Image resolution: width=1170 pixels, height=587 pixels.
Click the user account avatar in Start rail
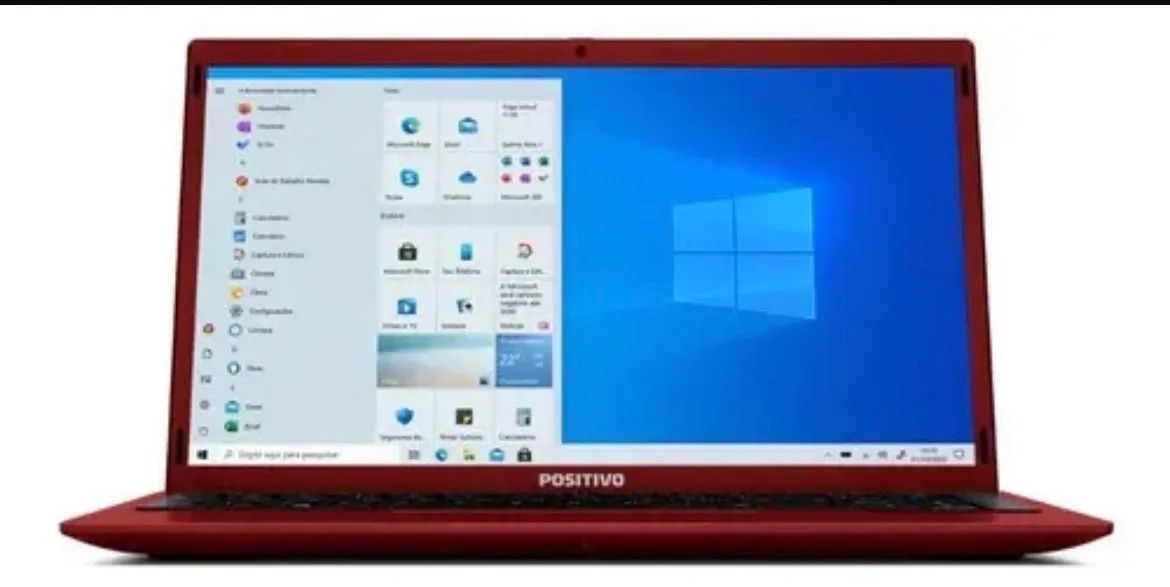208,328
